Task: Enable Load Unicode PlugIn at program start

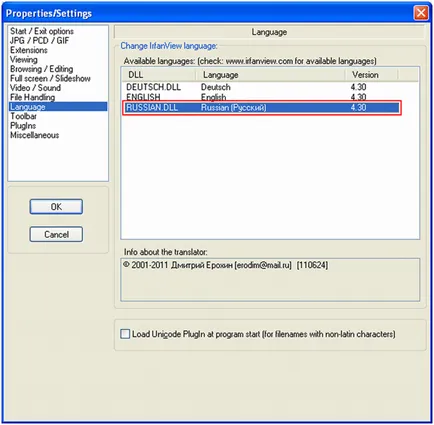Action: pyautogui.click(x=125, y=334)
